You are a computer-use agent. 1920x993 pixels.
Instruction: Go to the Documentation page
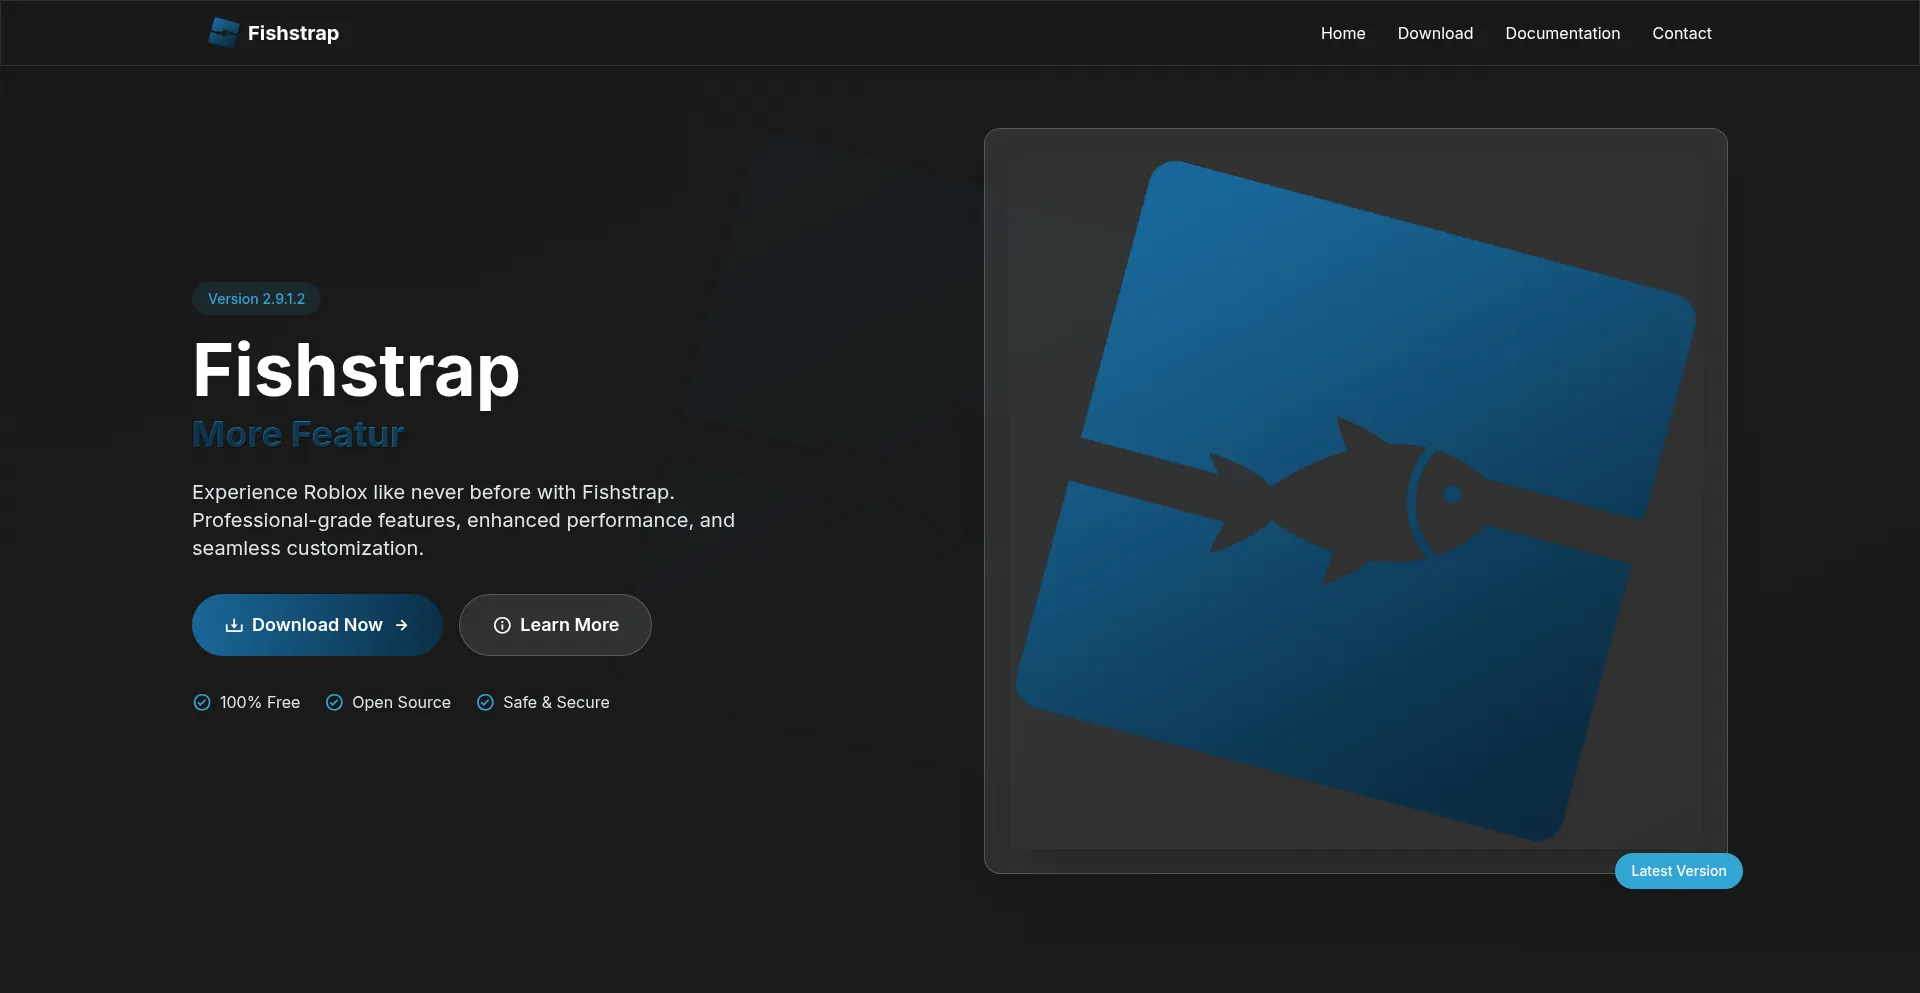click(1562, 33)
